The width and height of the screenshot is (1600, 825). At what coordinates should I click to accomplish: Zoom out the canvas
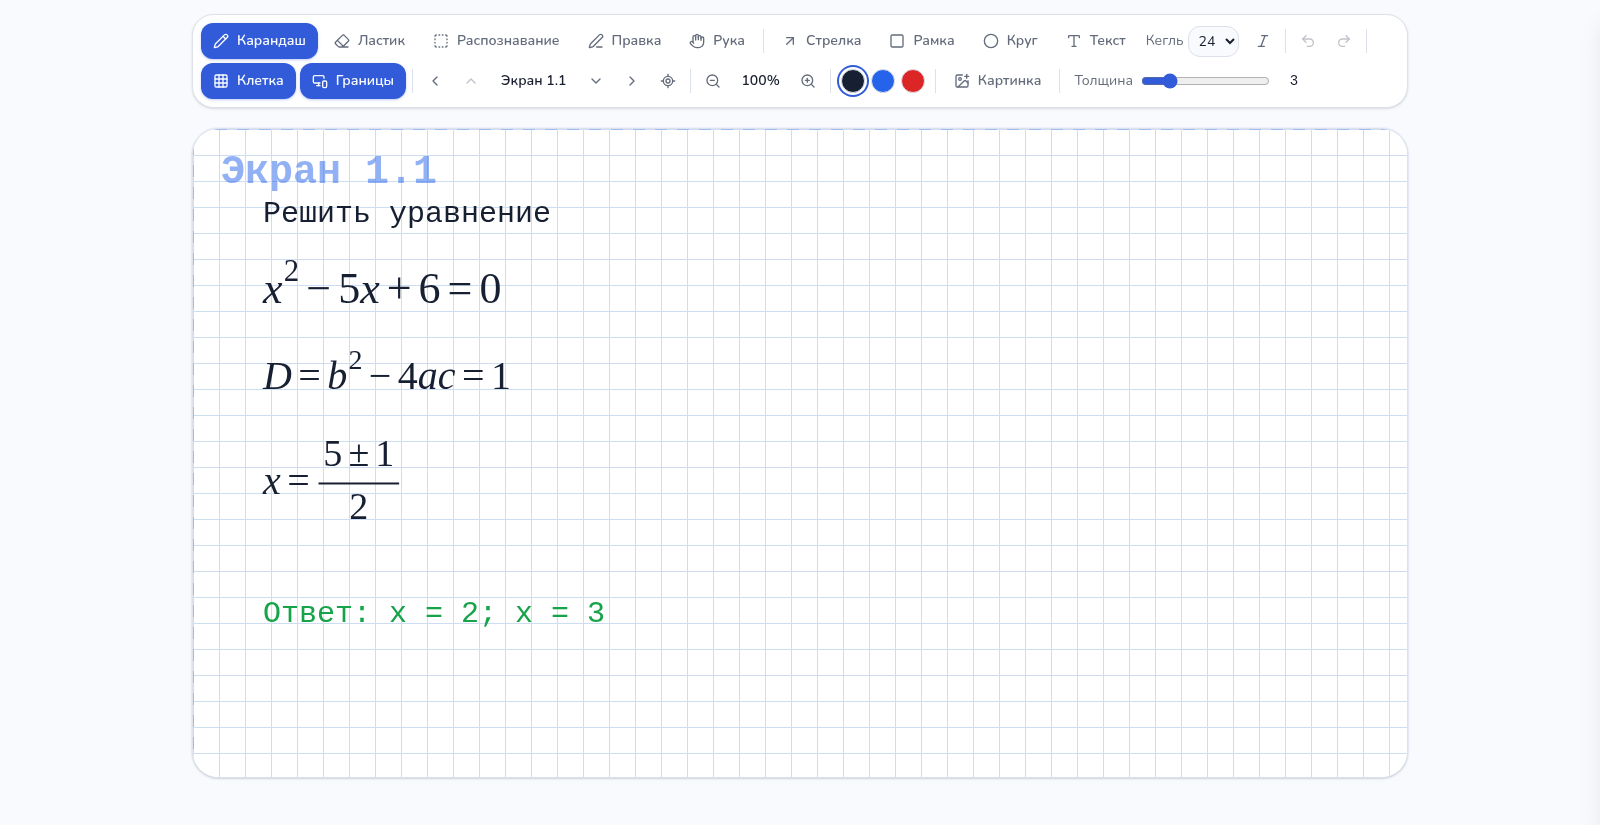713,81
